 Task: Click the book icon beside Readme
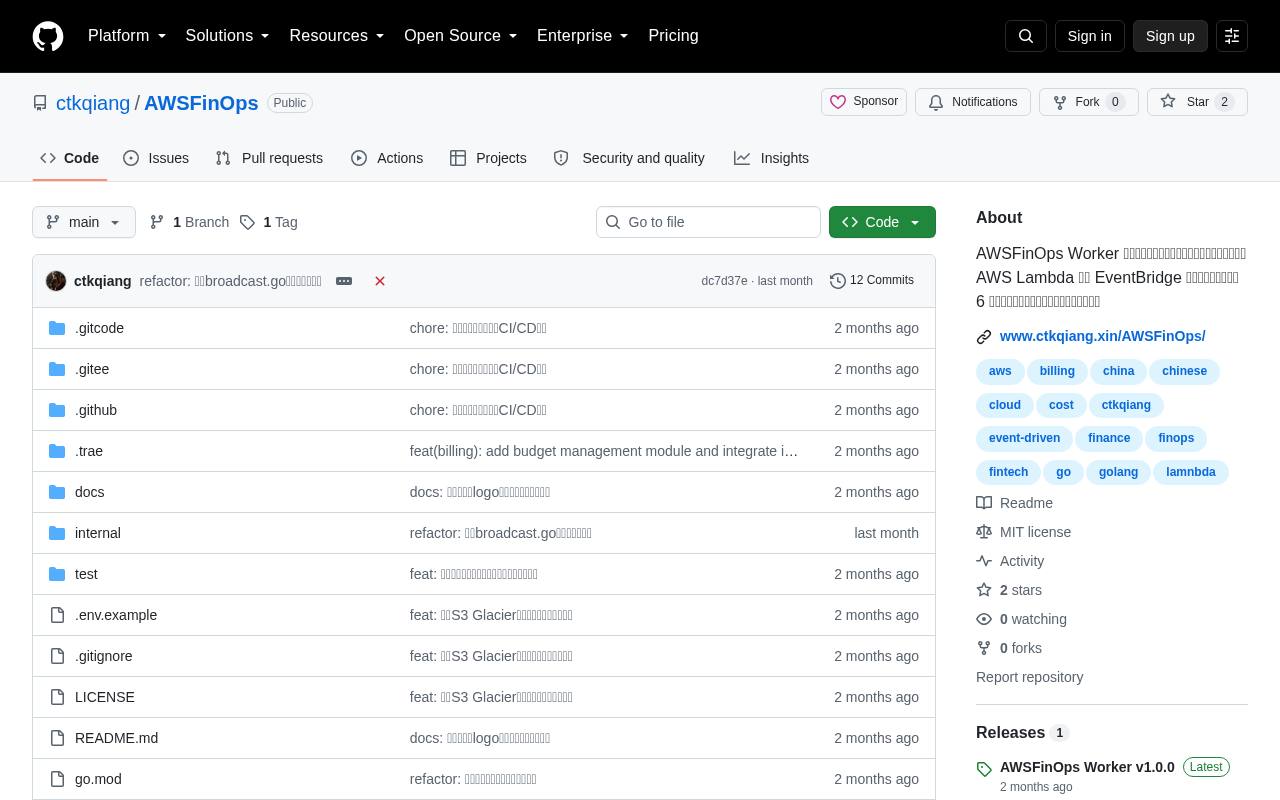984,503
